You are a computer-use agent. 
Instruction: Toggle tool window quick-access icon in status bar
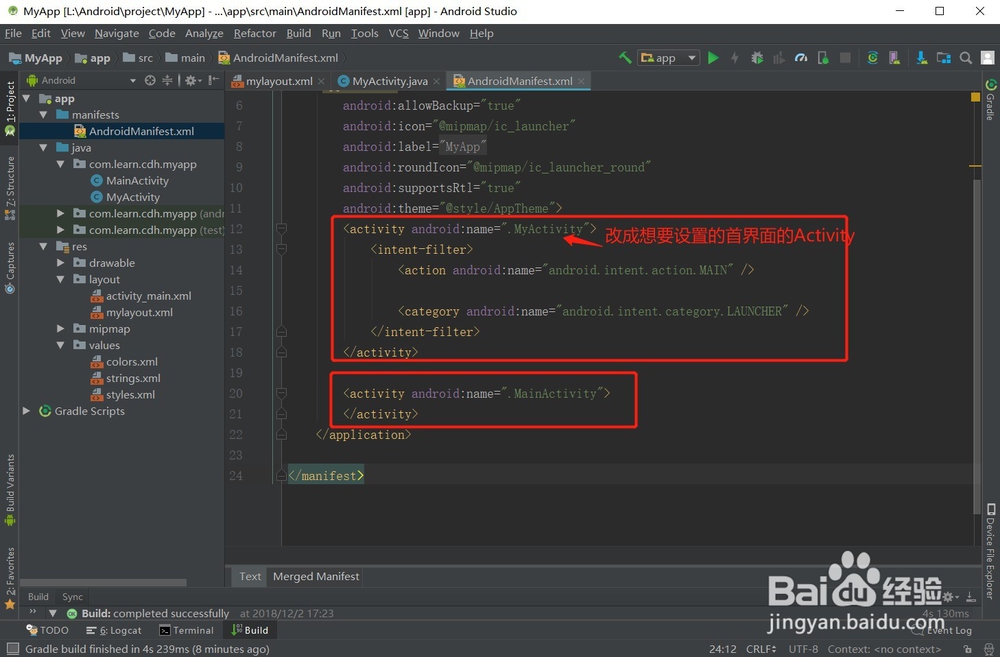(x=12, y=649)
